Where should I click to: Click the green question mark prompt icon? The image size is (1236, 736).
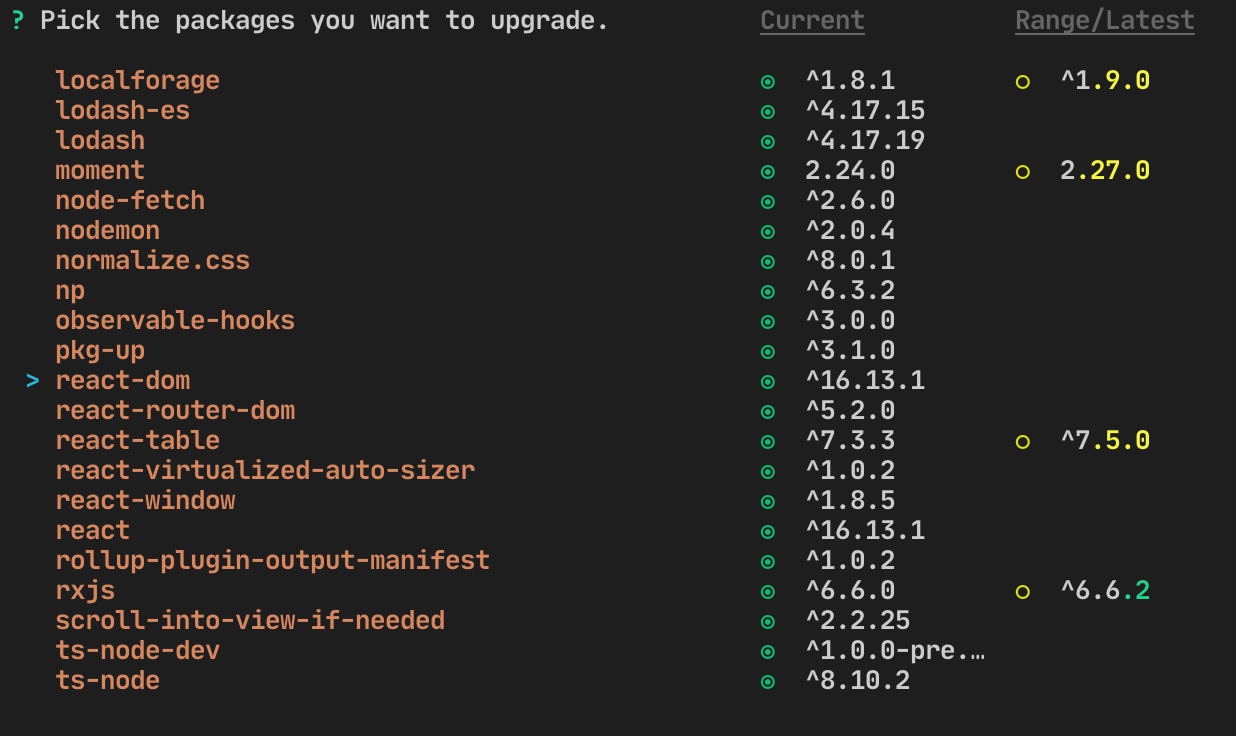[17, 19]
